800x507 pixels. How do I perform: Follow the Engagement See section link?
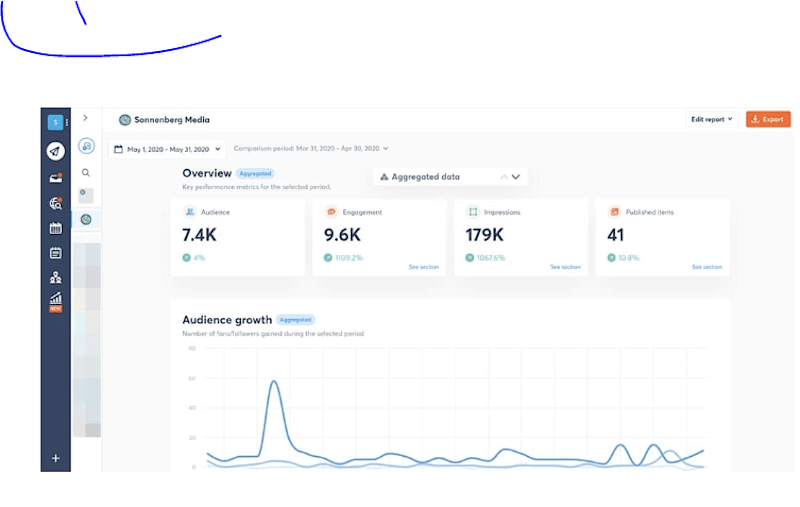tap(423, 267)
